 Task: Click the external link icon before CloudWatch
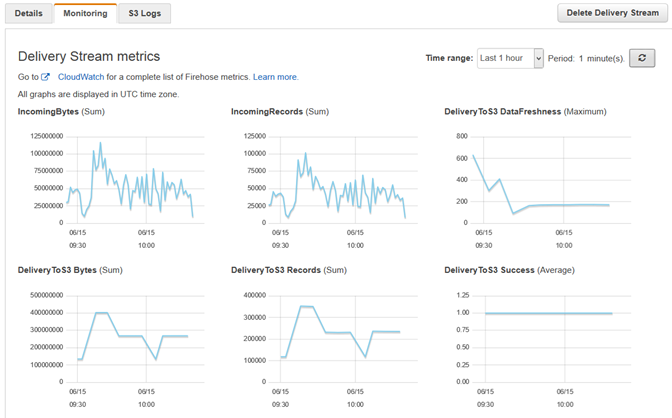(45, 77)
